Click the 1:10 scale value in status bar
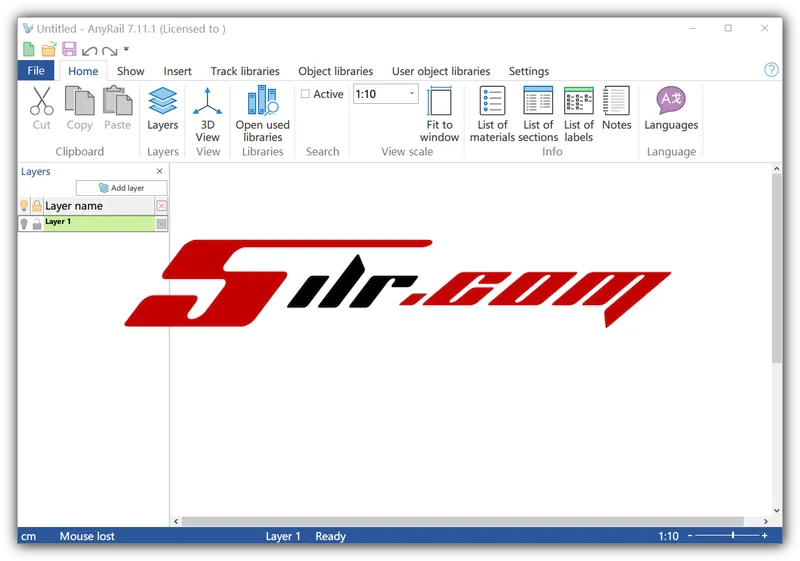Image resolution: width=800 pixels, height=561 pixels. point(668,536)
